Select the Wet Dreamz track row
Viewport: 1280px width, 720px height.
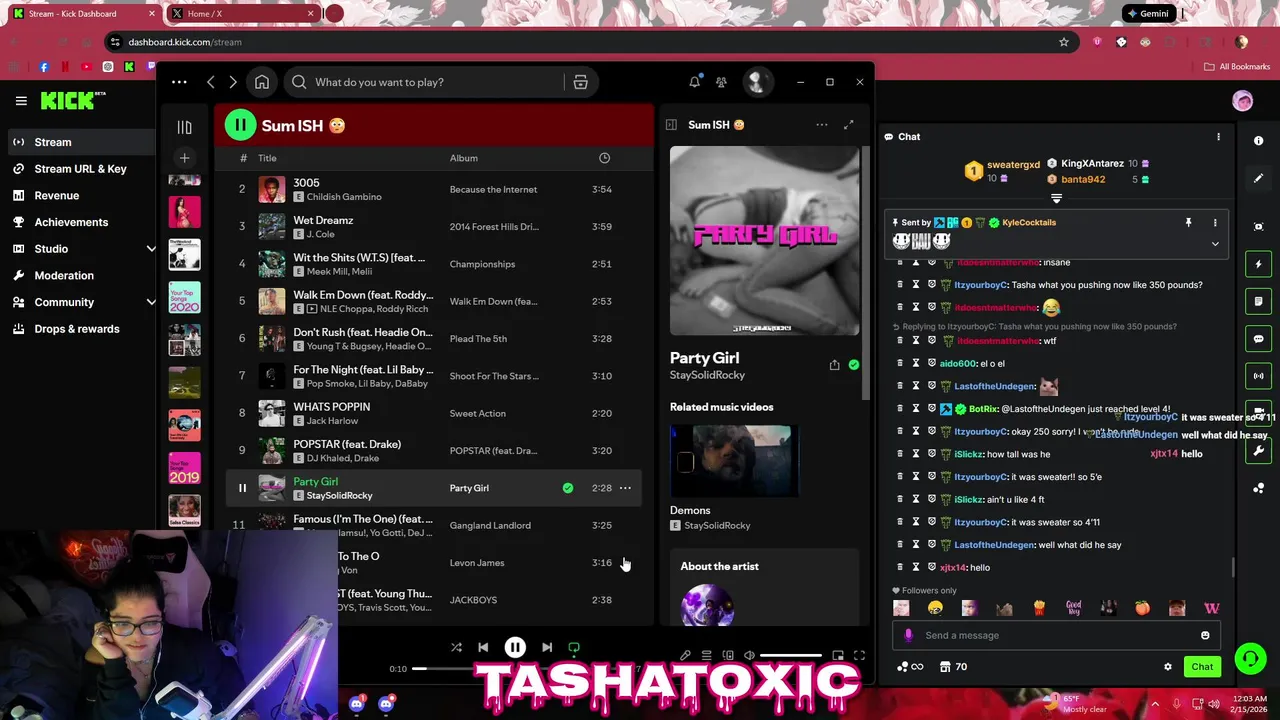[434, 226]
